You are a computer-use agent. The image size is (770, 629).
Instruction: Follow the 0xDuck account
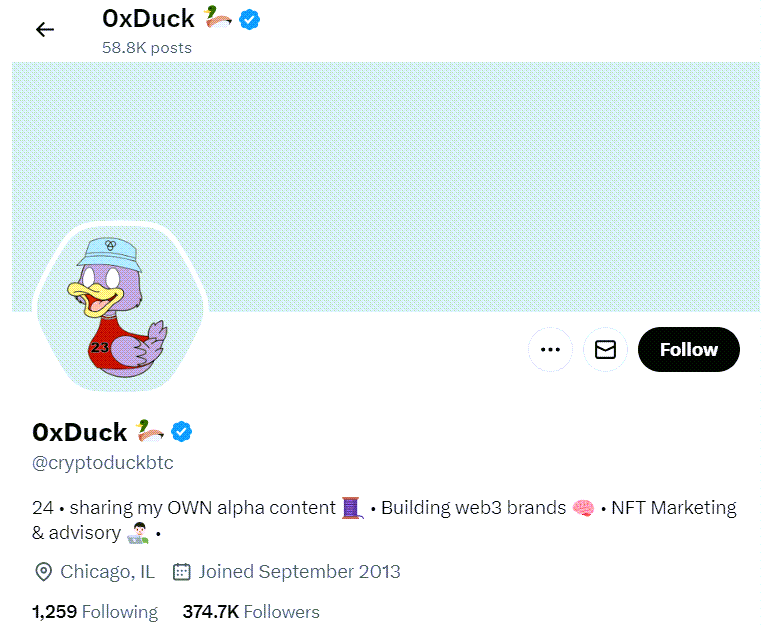pos(688,350)
